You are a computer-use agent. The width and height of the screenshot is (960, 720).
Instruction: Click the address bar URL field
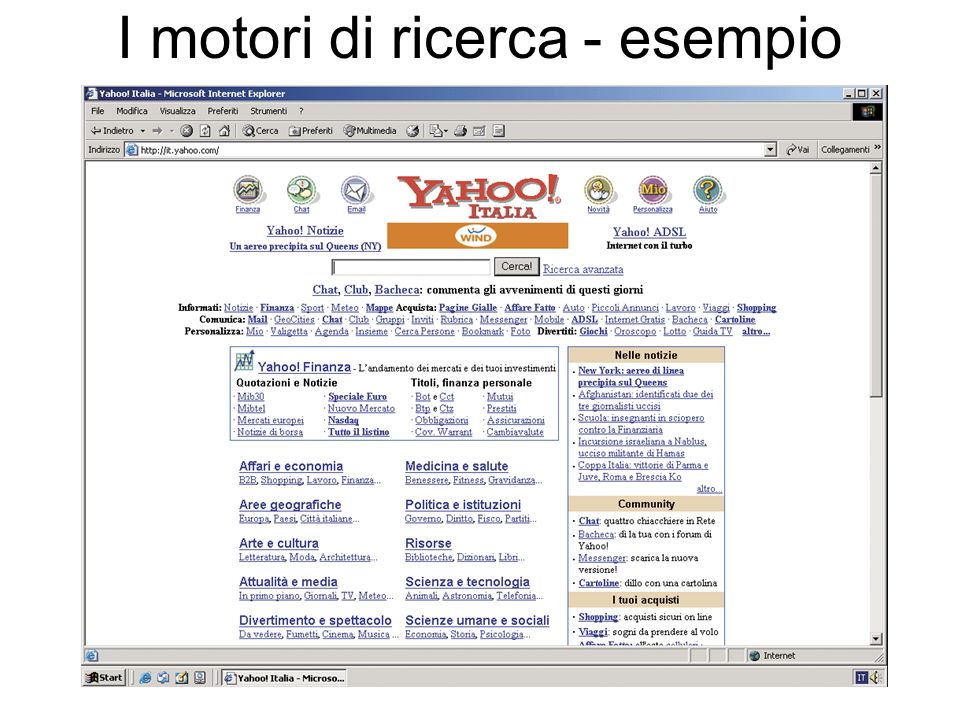tap(452, 149)
